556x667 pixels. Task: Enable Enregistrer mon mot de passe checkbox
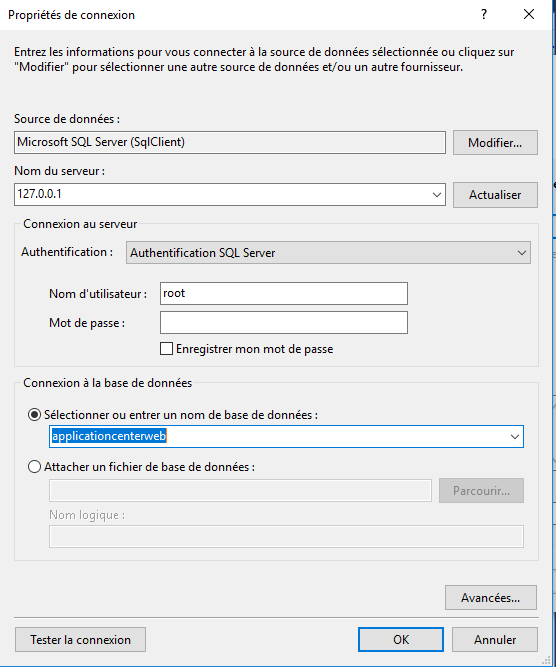[x=166, y=349]
